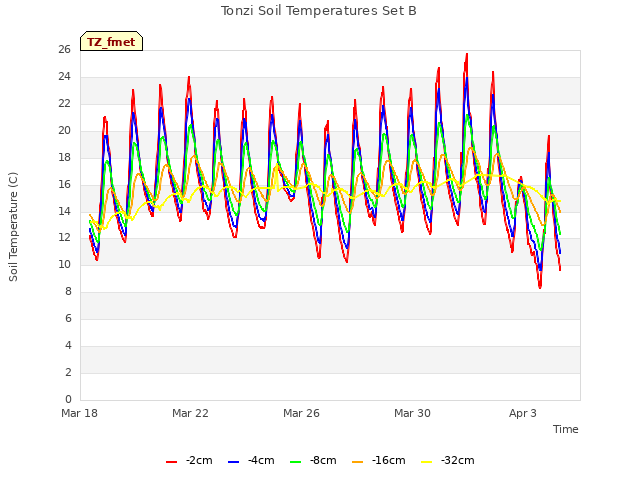Click the 24 y-axis tick label

click(x=64, y=77)
